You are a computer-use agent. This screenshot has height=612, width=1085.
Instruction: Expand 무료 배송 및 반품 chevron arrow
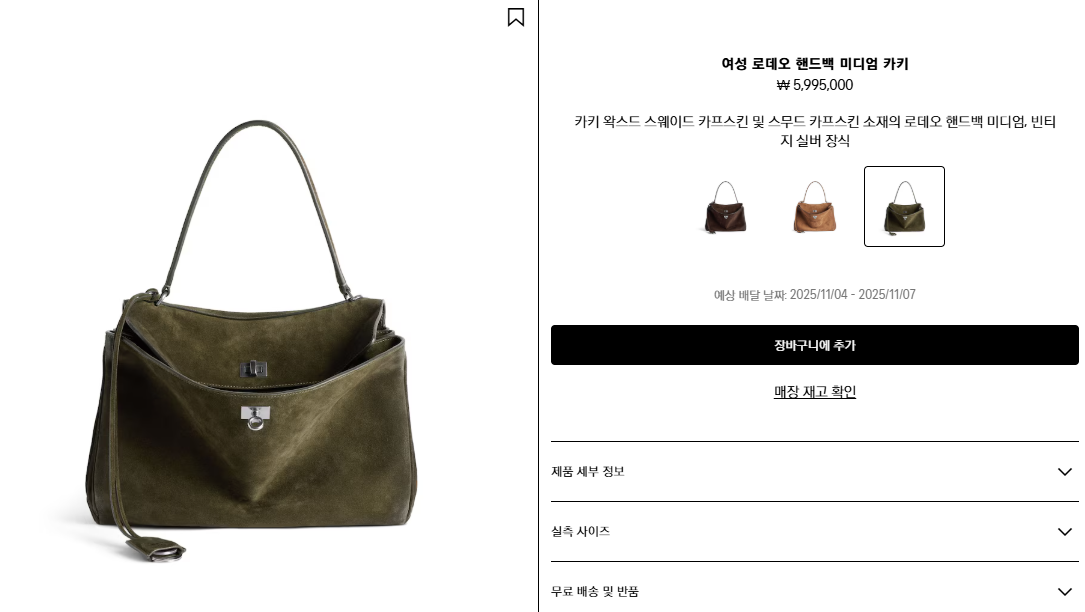[x=1064, y=592]
